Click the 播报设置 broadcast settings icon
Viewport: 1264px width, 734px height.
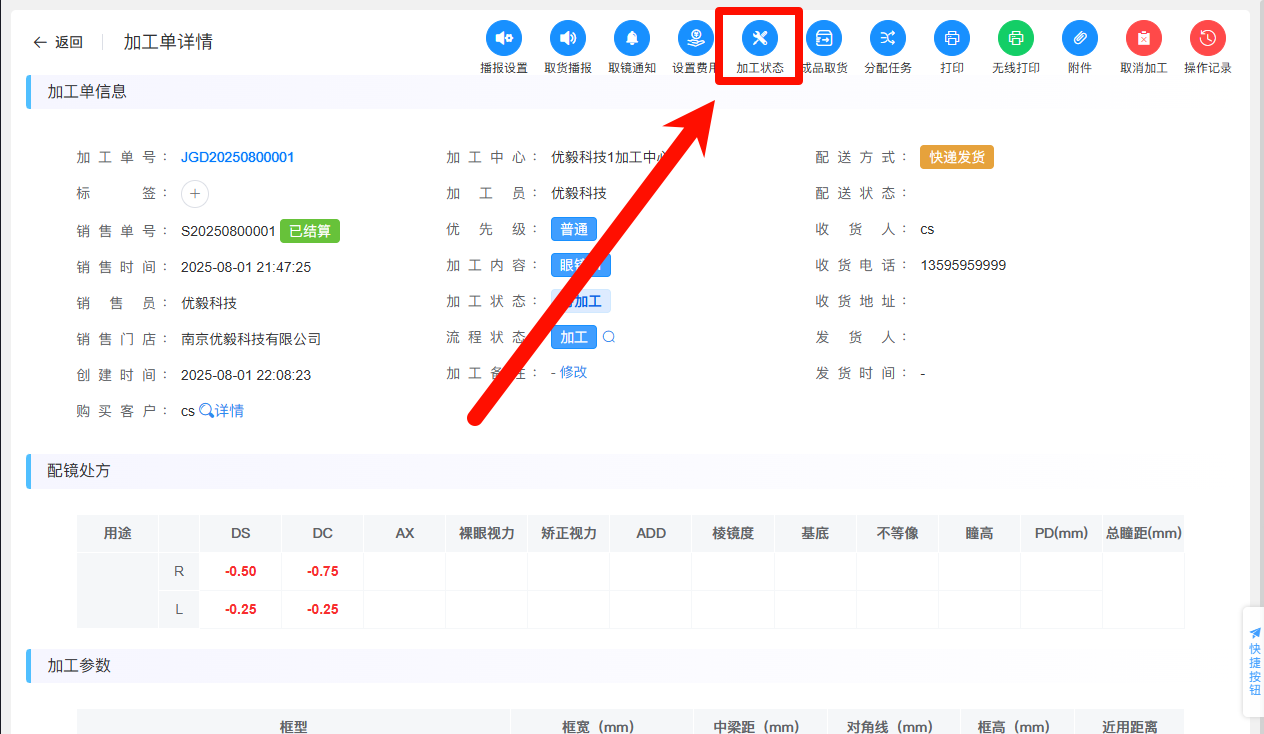[504, 39]
